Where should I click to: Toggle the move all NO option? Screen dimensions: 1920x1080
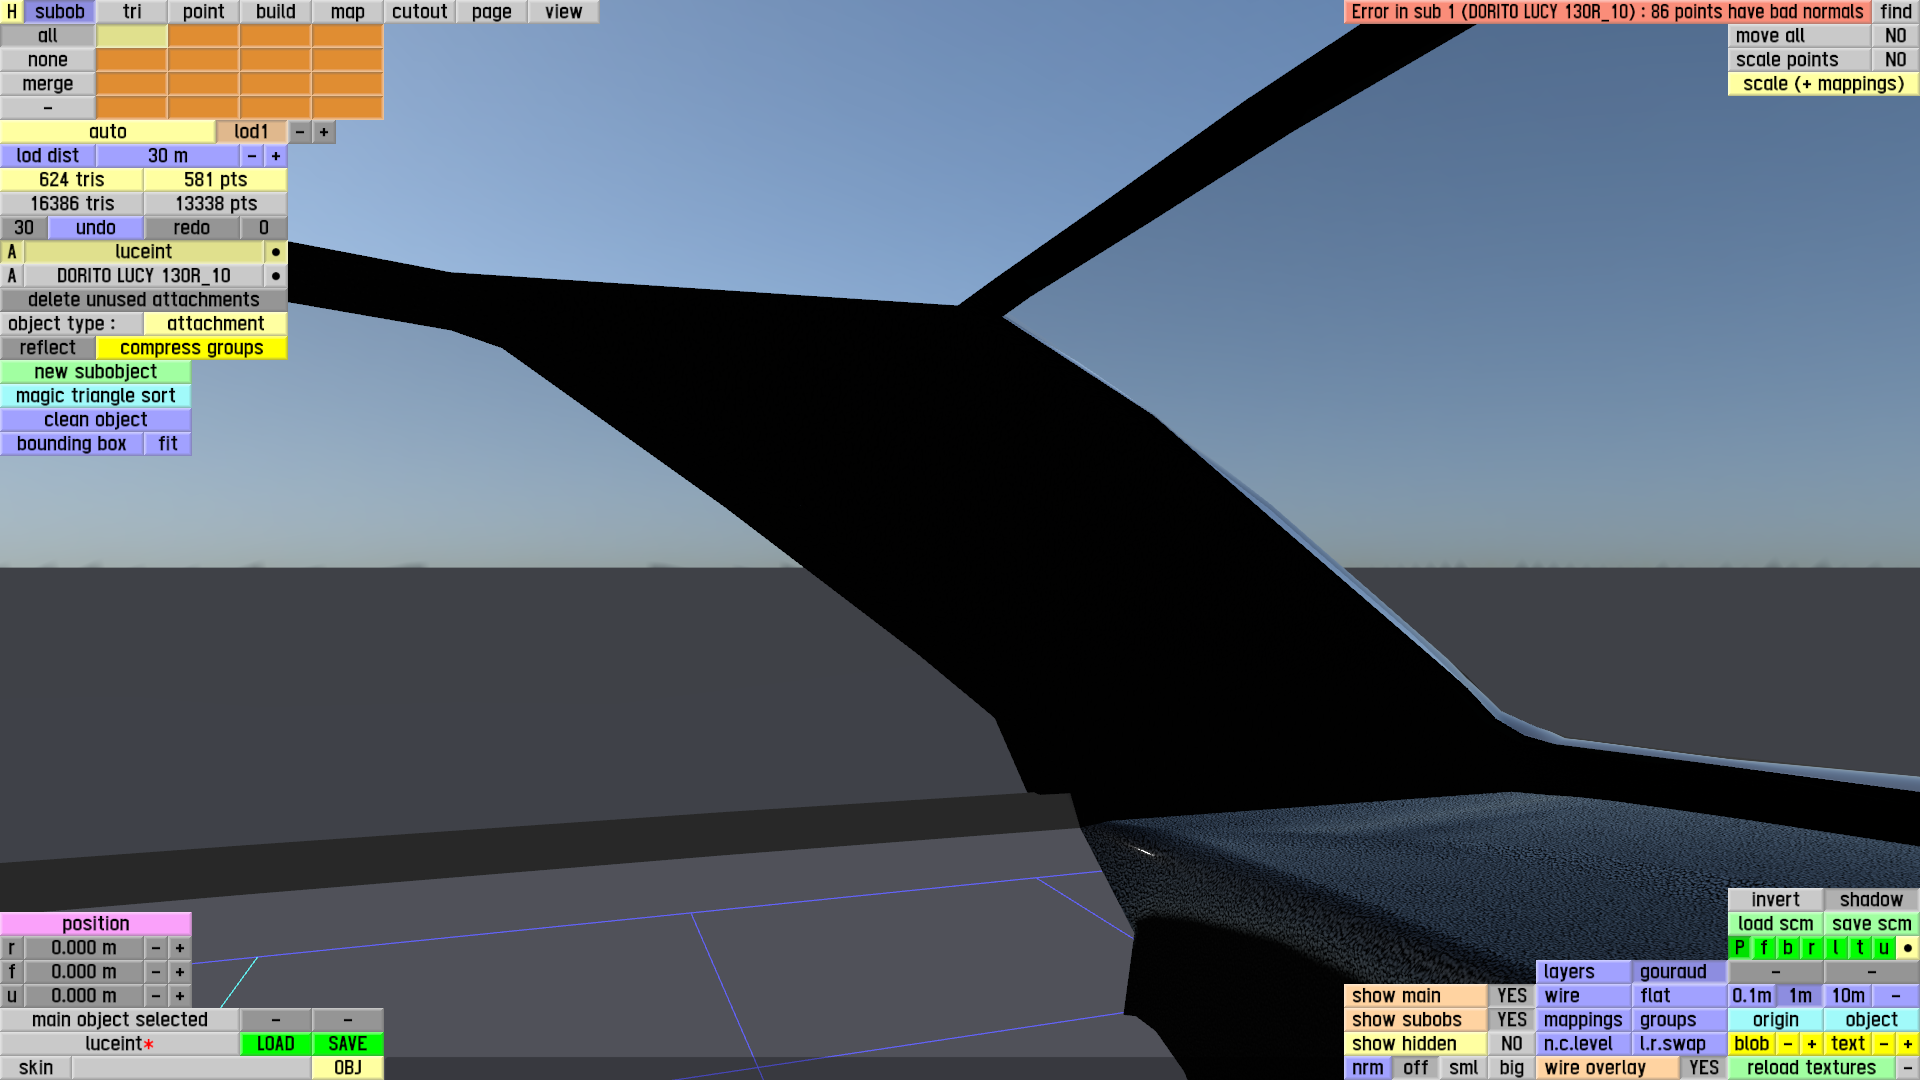[1895, 36]
